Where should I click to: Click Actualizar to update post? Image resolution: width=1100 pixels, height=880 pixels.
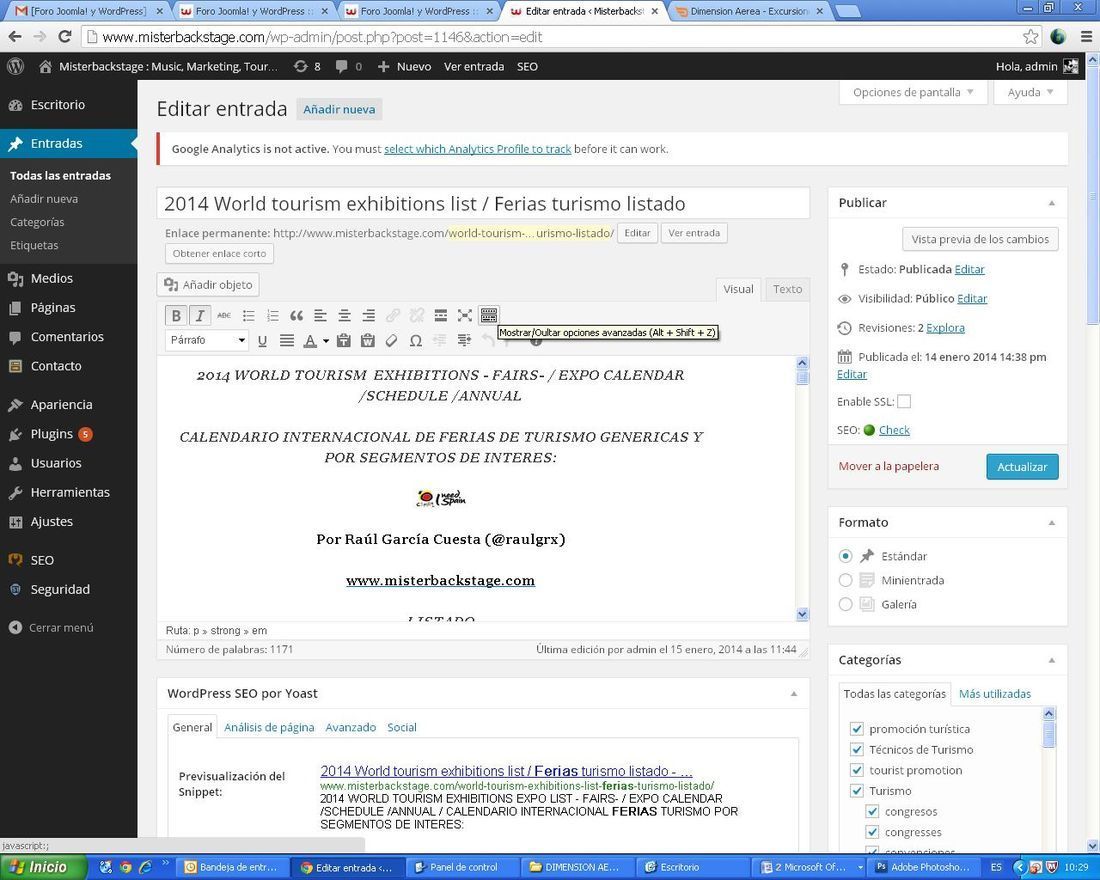pyautogui.click(x=1022, y=467)
